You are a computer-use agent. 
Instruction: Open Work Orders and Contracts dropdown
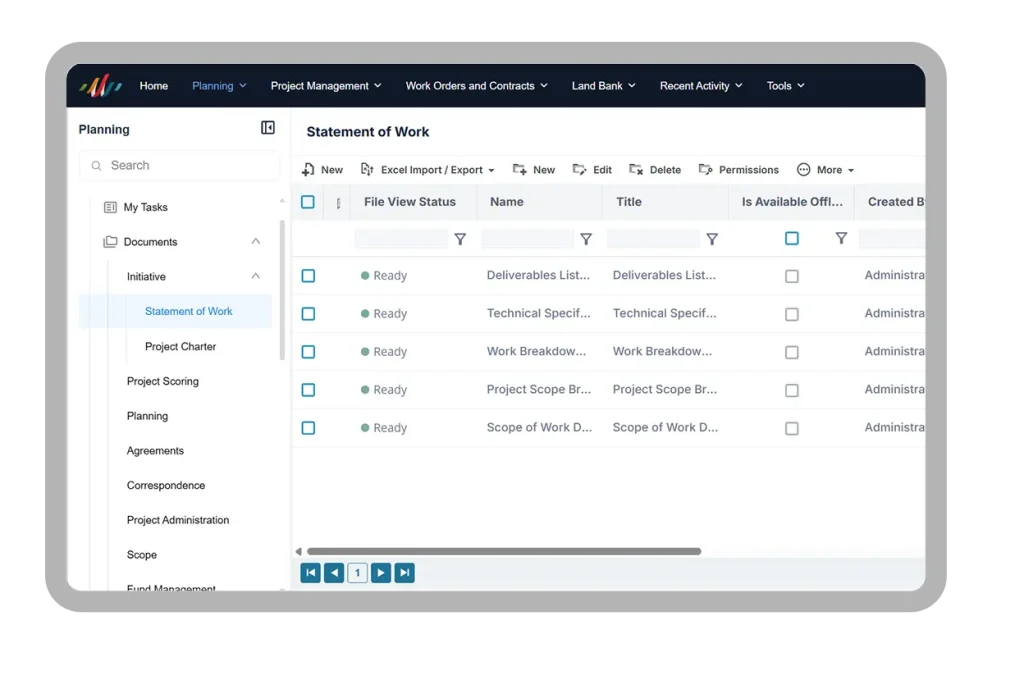pos(477,86)
